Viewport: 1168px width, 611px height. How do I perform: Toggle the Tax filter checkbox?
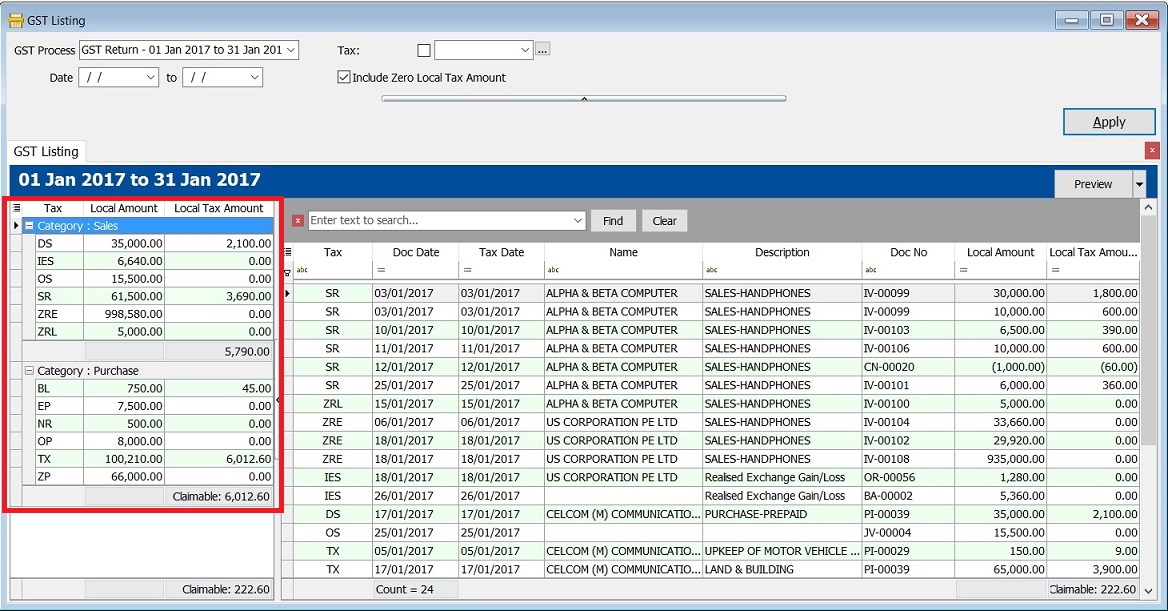pos(424,50)
